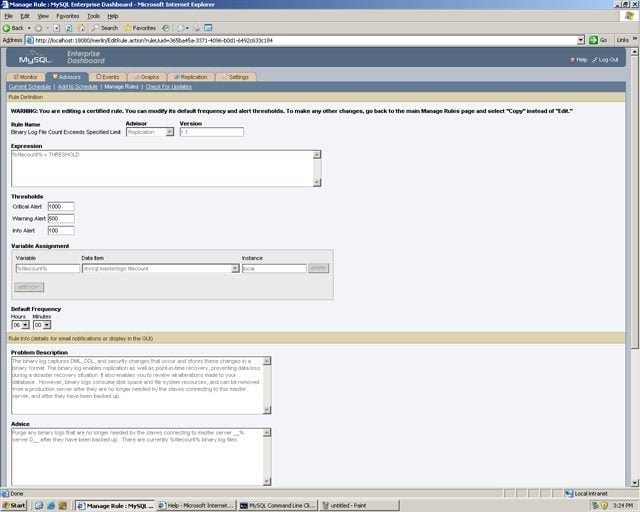Switch to the Settings tab
640x512 pixels.
[x=236, y=77]
